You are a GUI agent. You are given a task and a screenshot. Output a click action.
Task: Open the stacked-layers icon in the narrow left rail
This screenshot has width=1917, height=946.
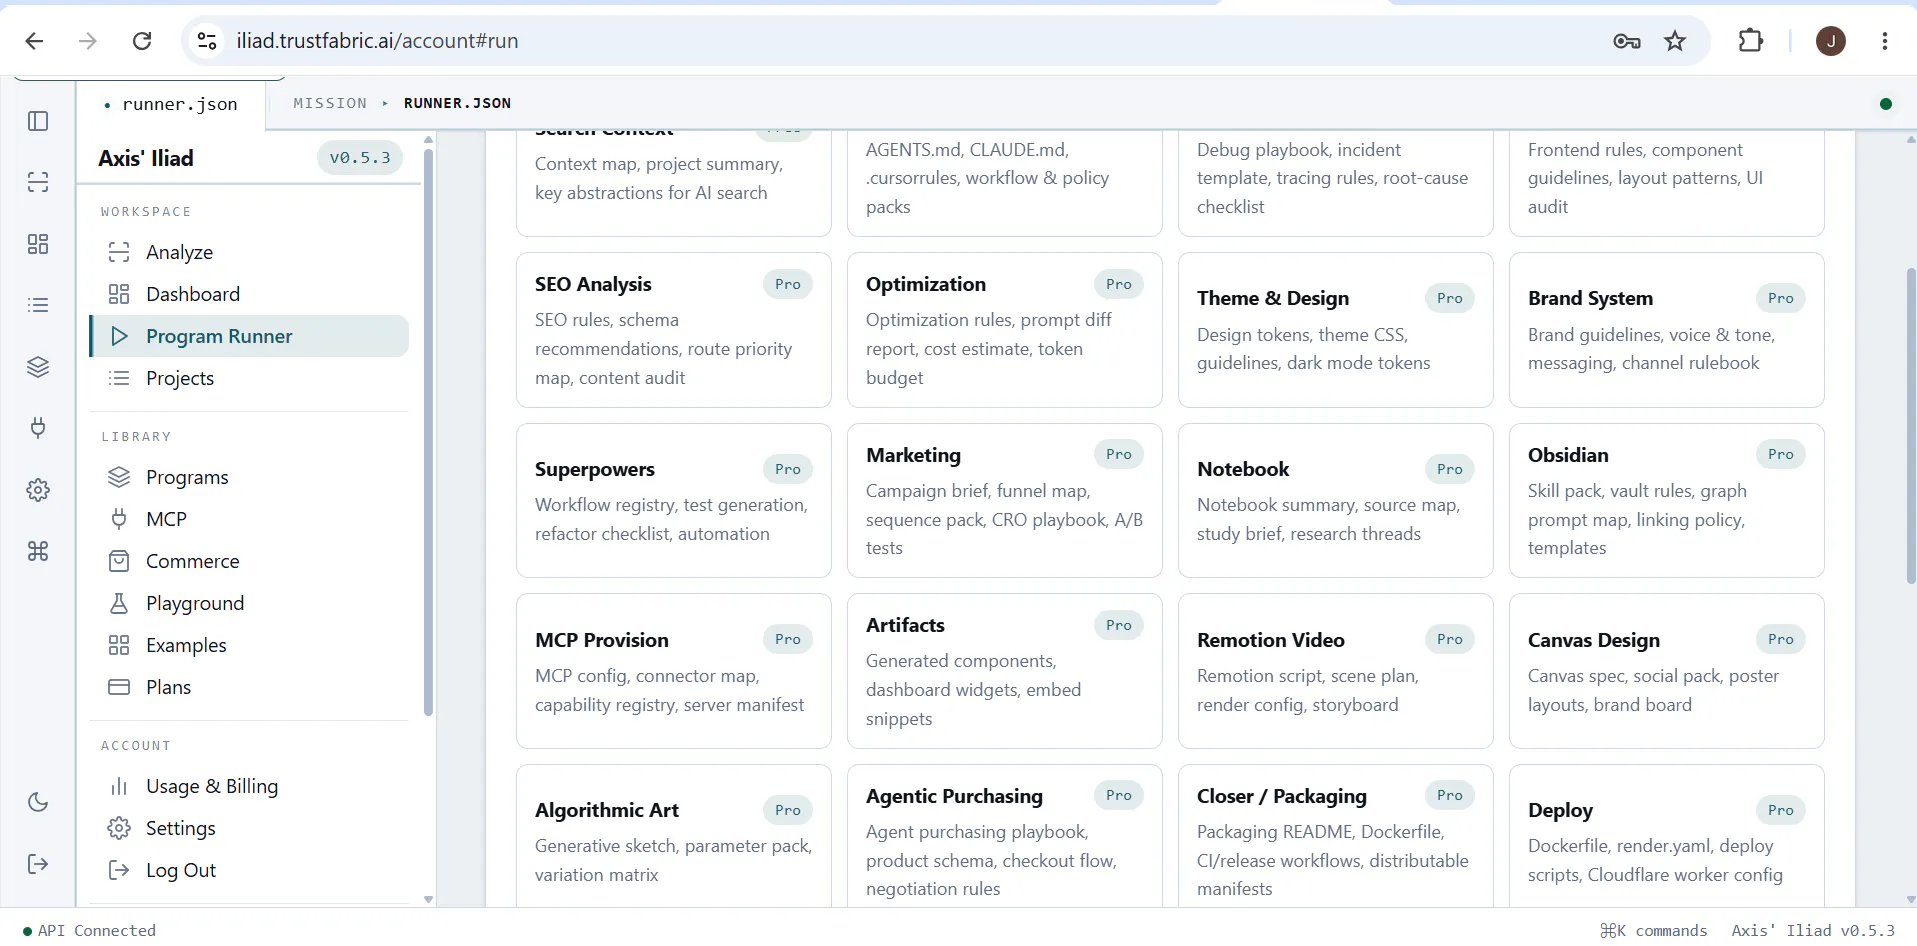coord(38,367)
